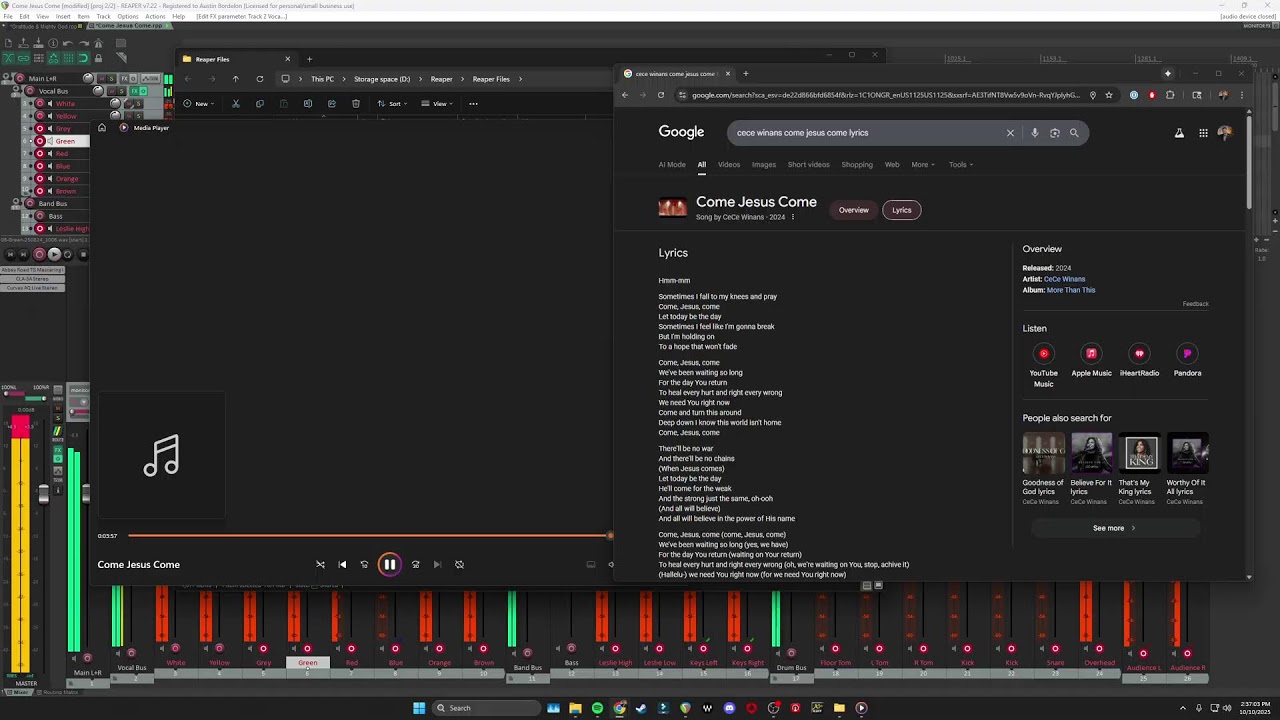This screenshot has height=720, width=1280.
Task: Open Sort dropdown in File Explorer
Action: 392,103
